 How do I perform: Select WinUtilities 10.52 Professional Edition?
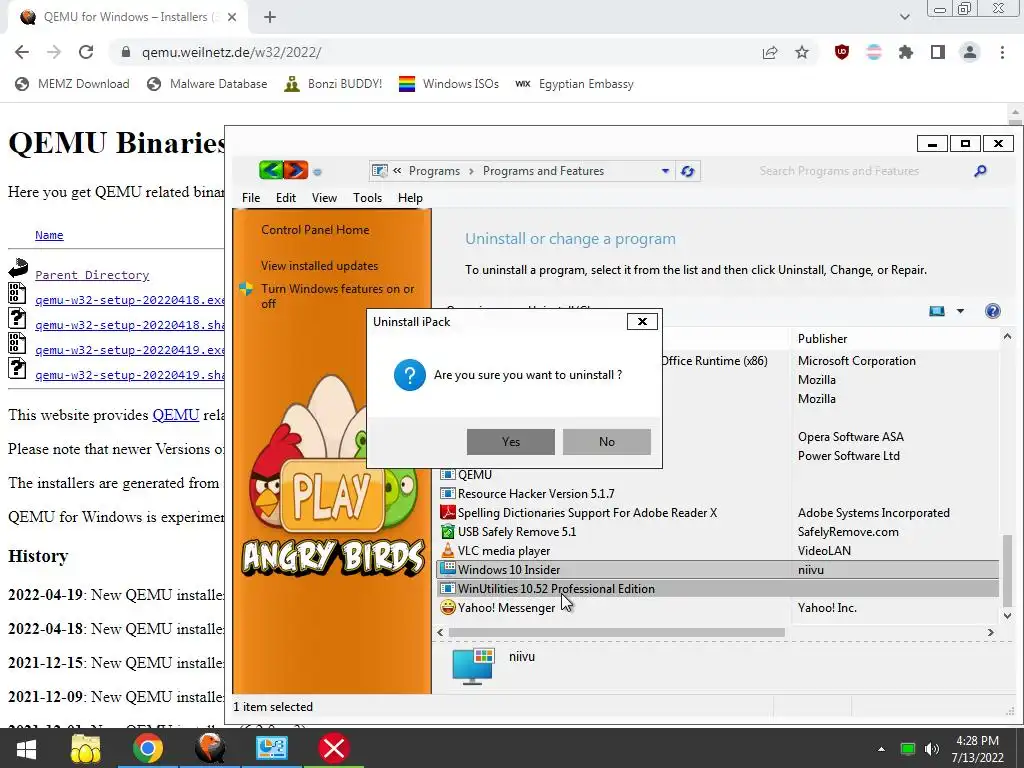click(x=717, y=588)
